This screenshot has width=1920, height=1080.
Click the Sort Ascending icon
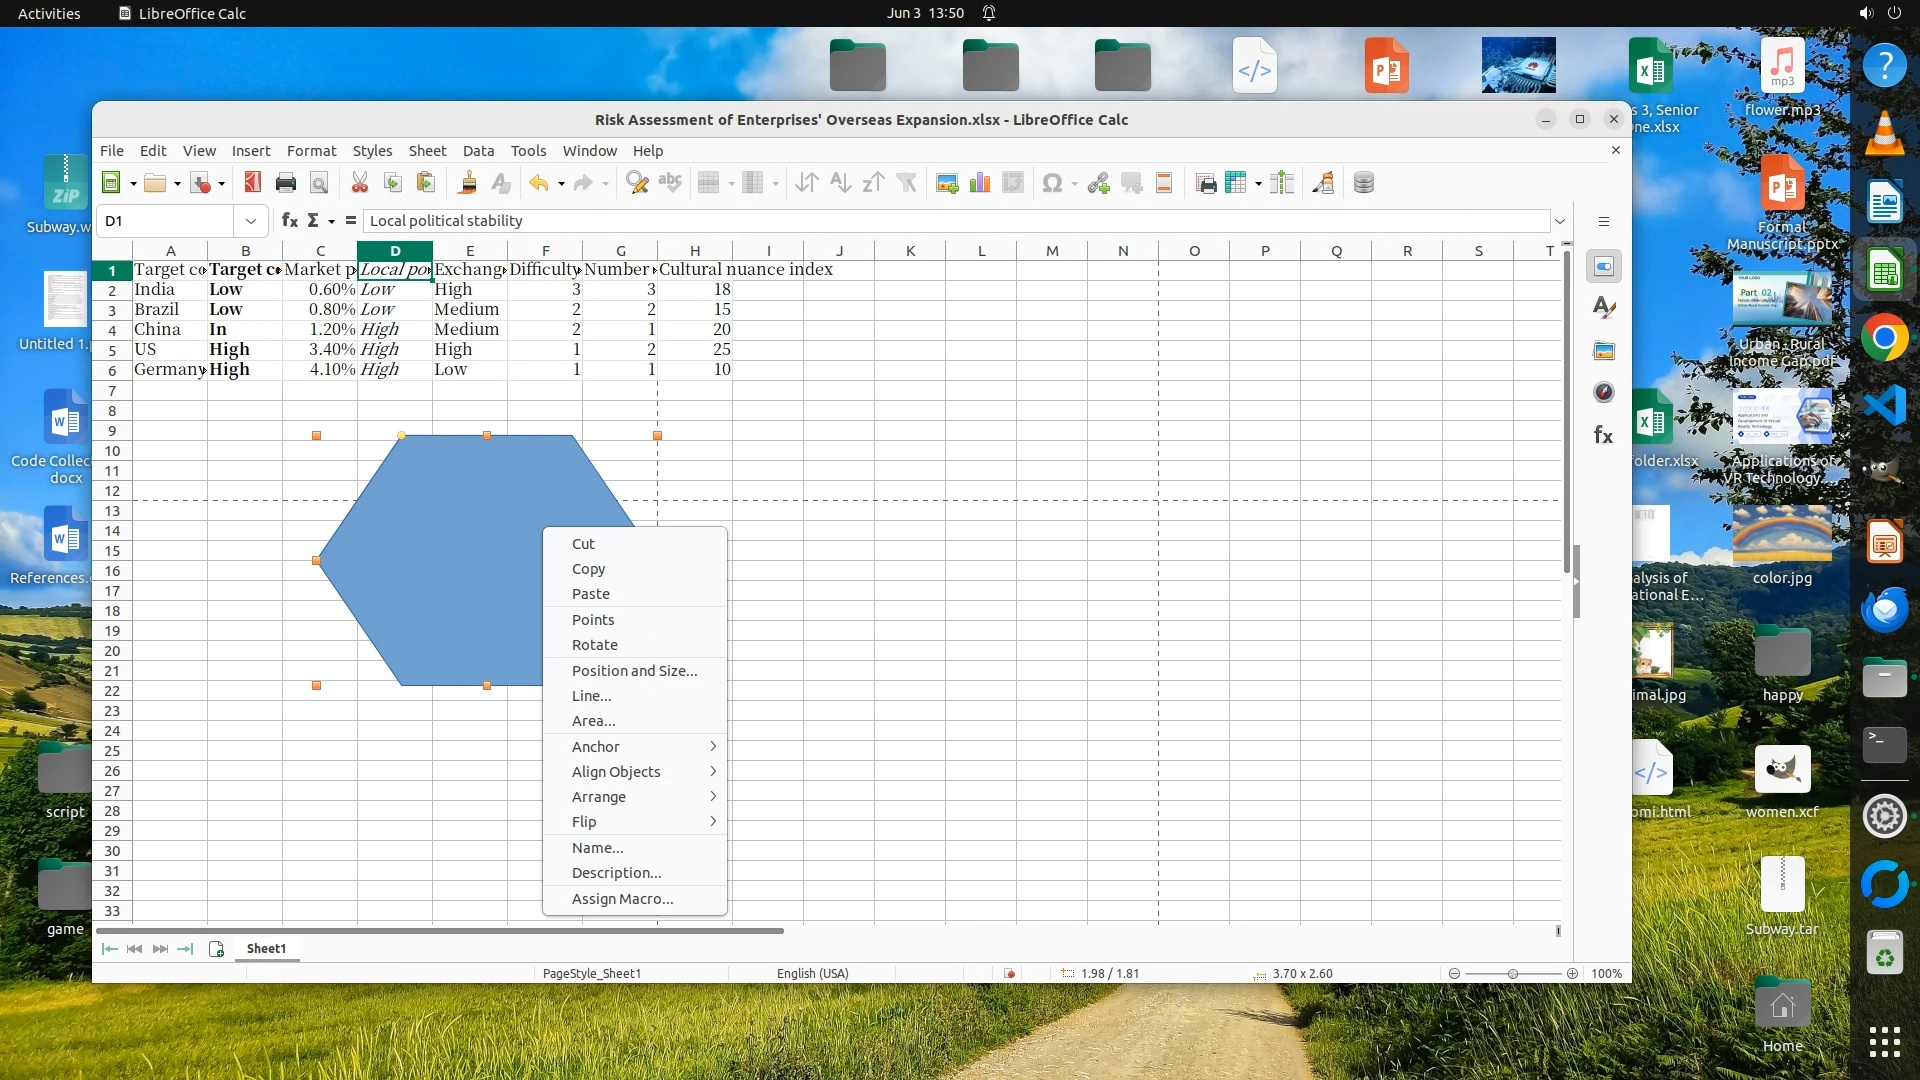(840, 183)
